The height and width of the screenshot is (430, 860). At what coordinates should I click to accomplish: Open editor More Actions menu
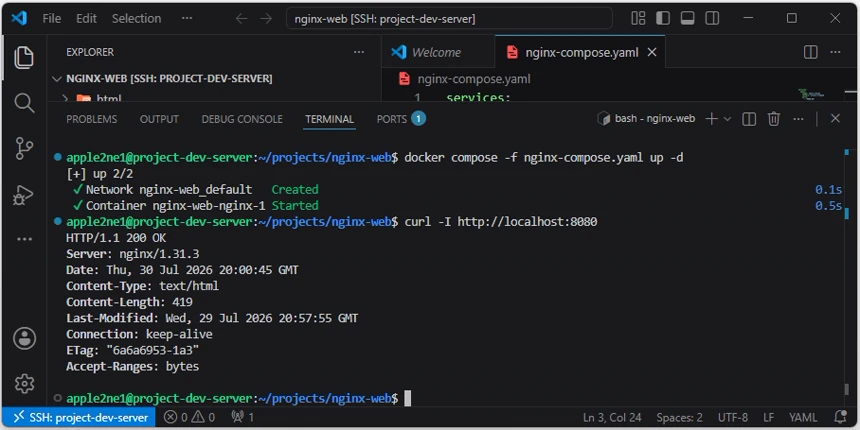point(835,52)
